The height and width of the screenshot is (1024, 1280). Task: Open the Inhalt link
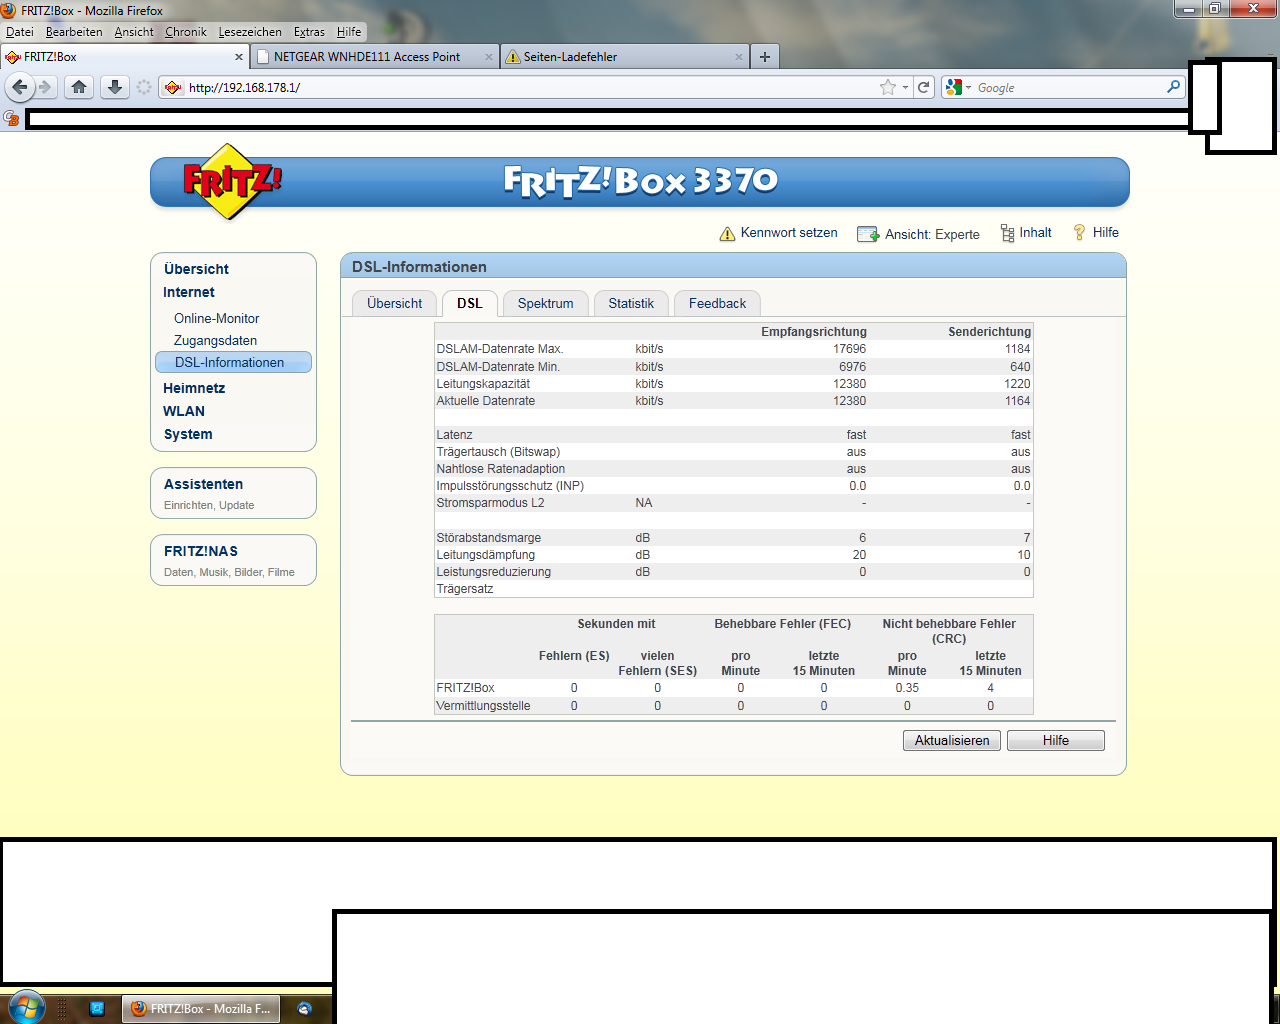(x=1035, y=232)
